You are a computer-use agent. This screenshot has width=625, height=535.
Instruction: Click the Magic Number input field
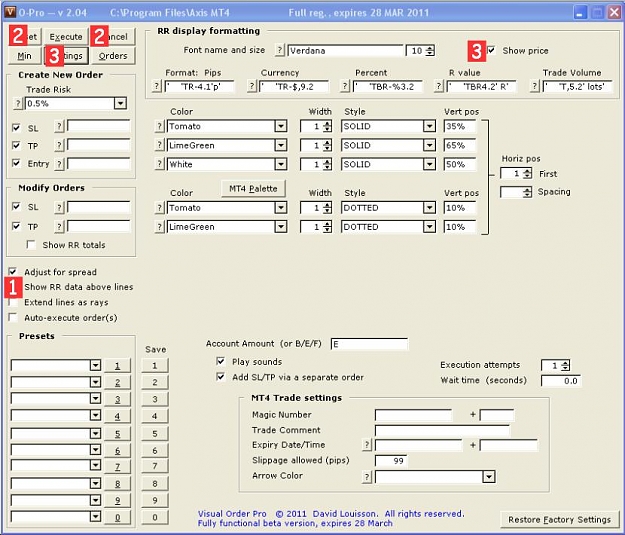coord(413,415)
